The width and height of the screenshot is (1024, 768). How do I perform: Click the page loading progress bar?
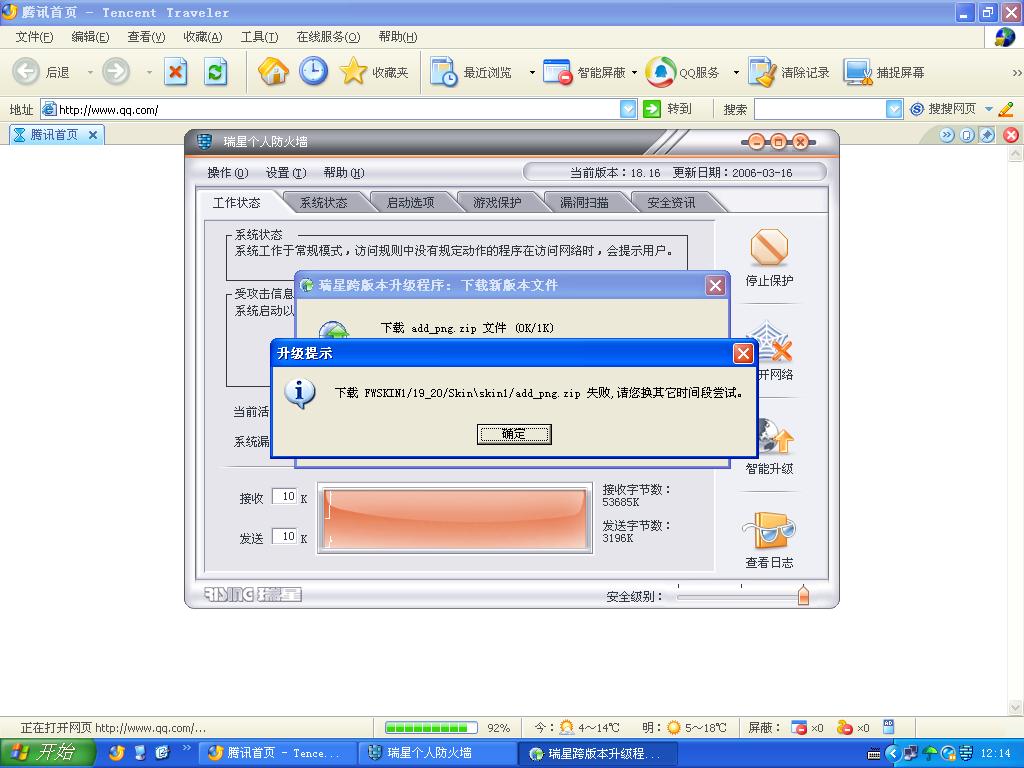431,728
